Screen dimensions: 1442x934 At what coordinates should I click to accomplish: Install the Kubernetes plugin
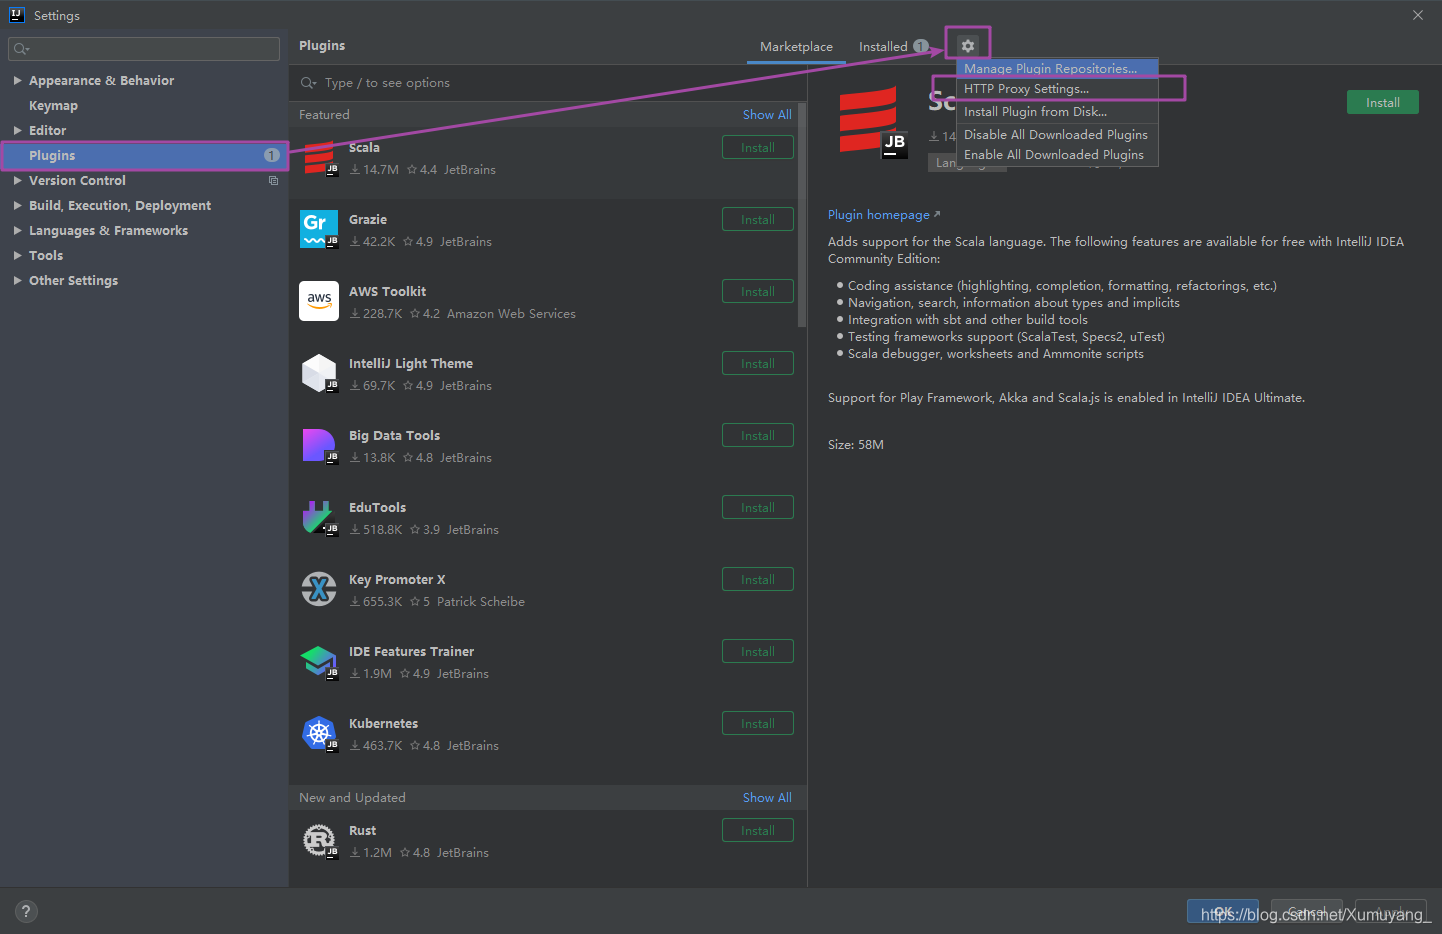(757, 723)
